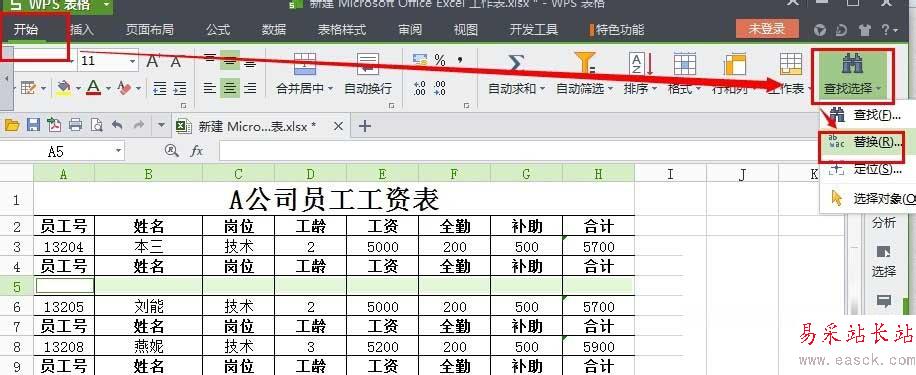Viewport: 916px width, 375px height.
Task: Click the 未登录 login button
Action: click(767, 29)
